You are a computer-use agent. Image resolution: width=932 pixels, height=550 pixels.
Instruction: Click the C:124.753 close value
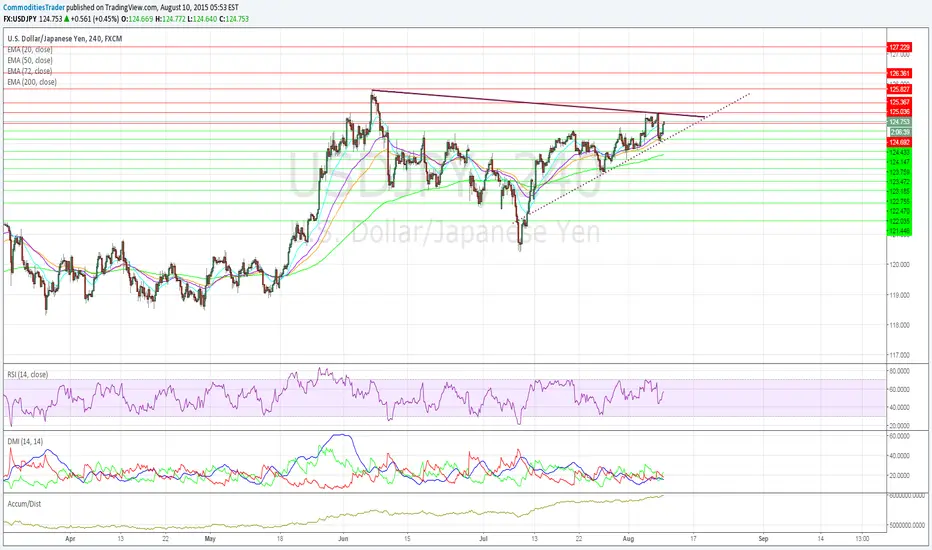(234, 19)
